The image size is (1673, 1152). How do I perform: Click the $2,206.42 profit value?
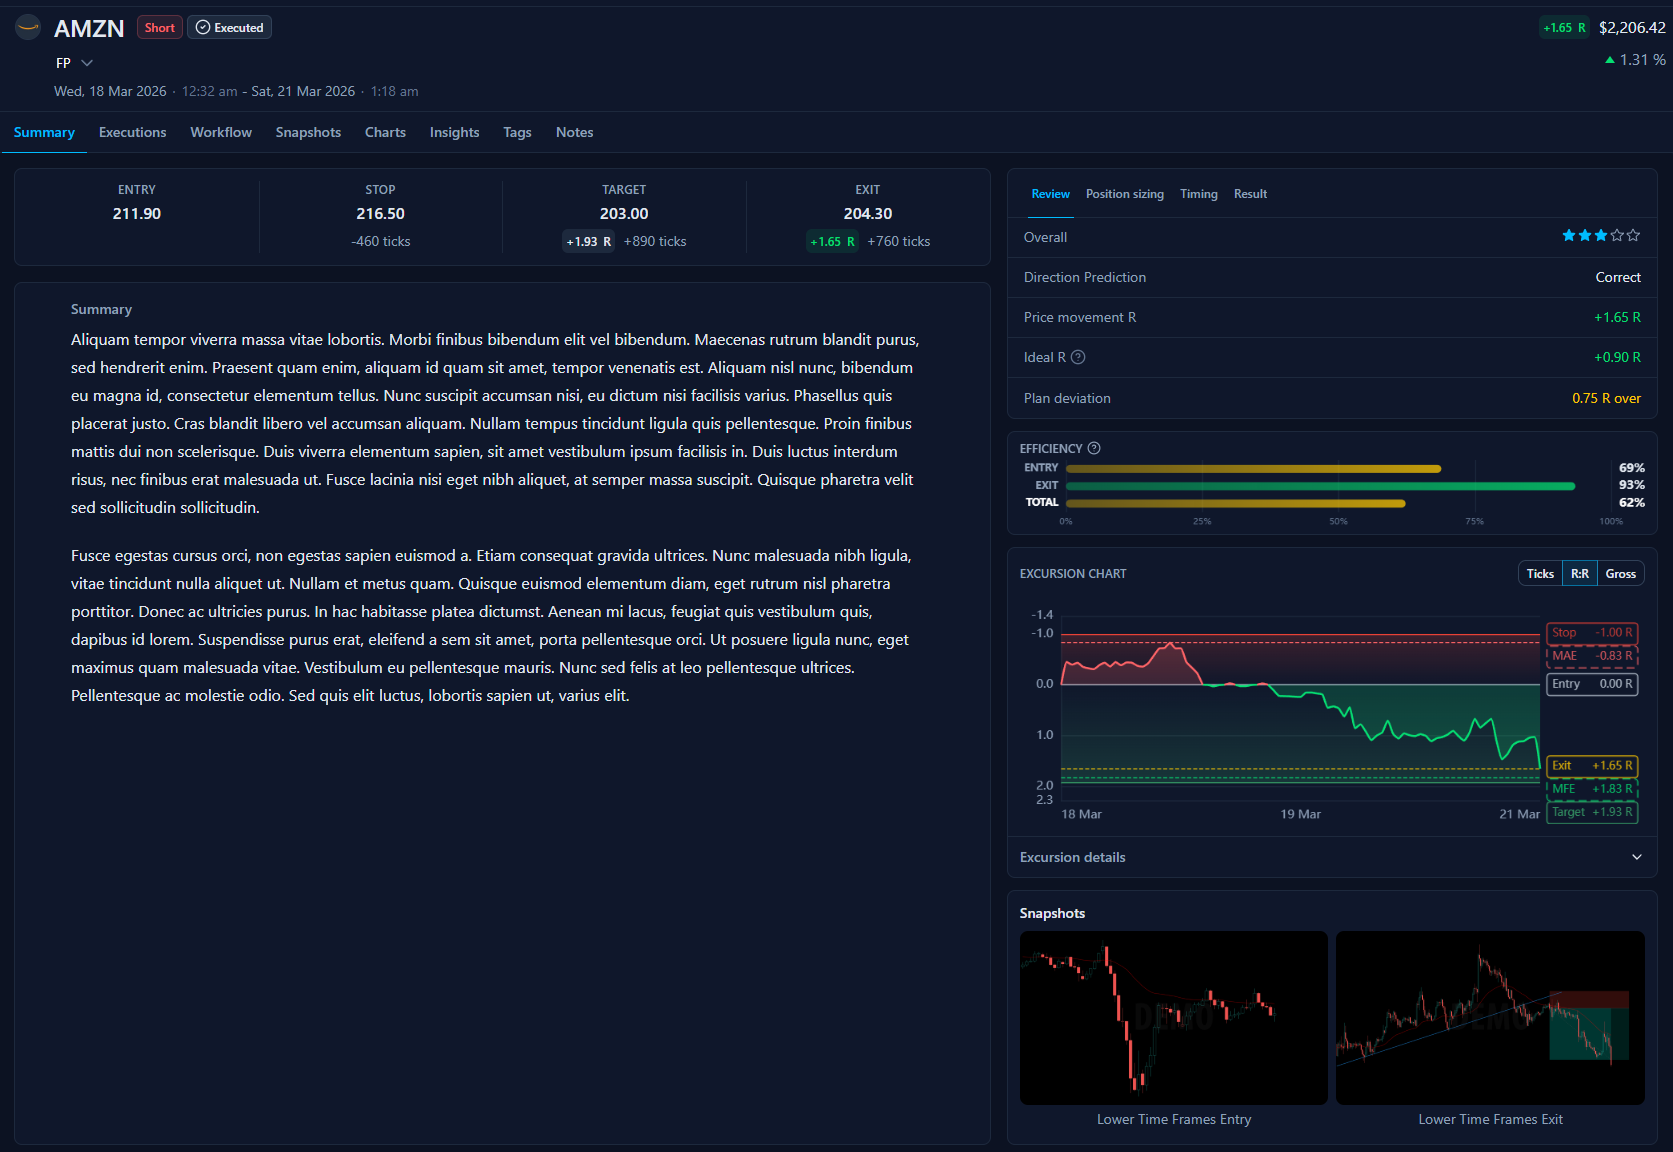point(1632,28)
